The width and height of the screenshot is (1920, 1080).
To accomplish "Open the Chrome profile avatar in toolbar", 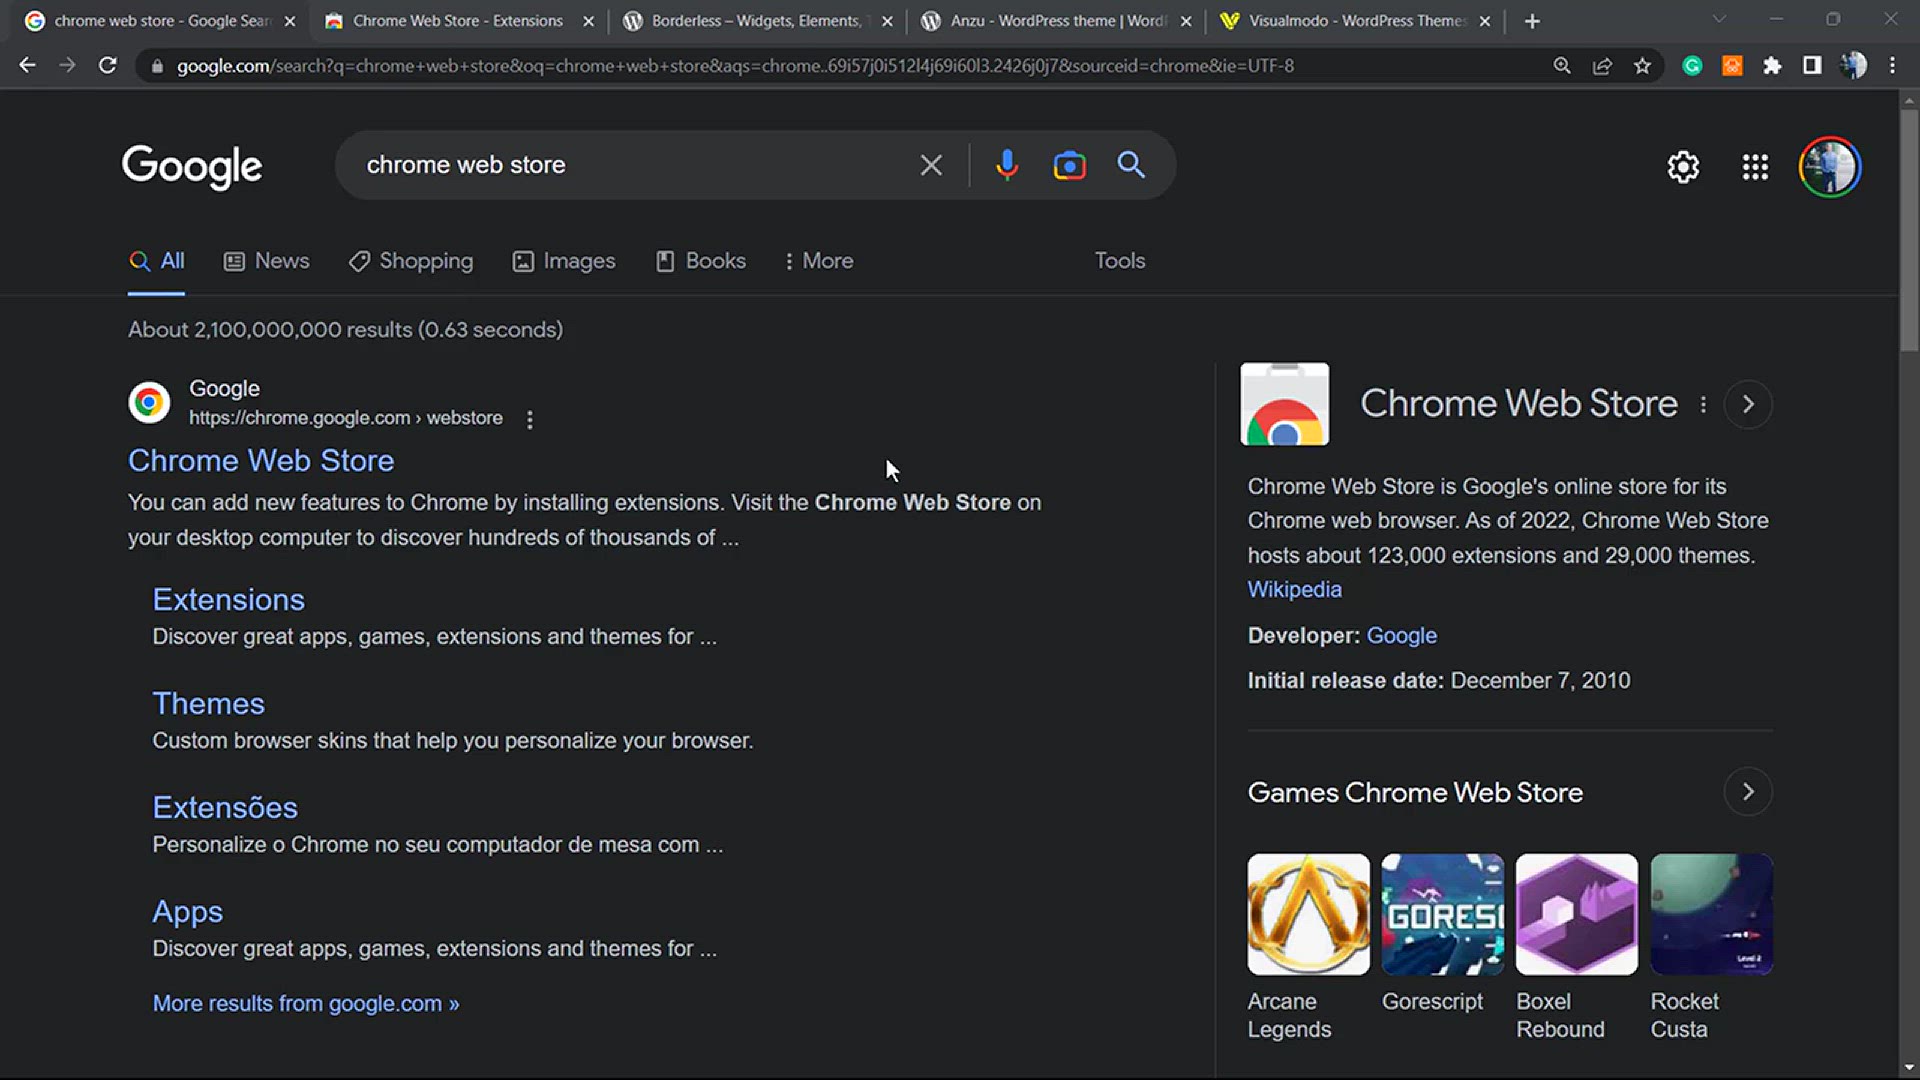I will [1853, 66].
